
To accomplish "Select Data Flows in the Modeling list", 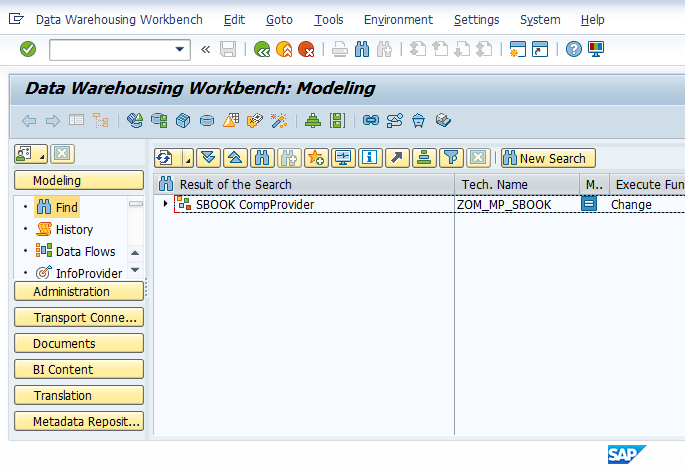I will point(76,252).
